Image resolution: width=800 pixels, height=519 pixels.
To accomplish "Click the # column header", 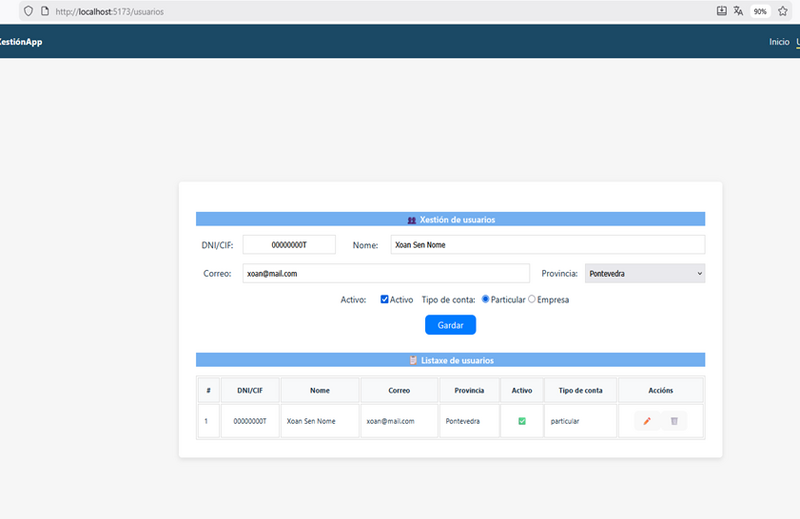I will (x=209, y=390).
